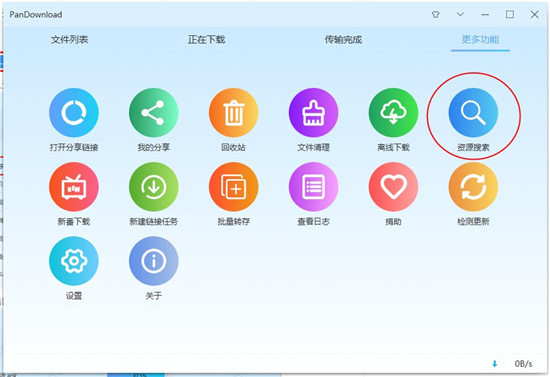550x377 pixels.
Task: Click the 资源搜索 magnifier icon
Action: coord(473,113)
